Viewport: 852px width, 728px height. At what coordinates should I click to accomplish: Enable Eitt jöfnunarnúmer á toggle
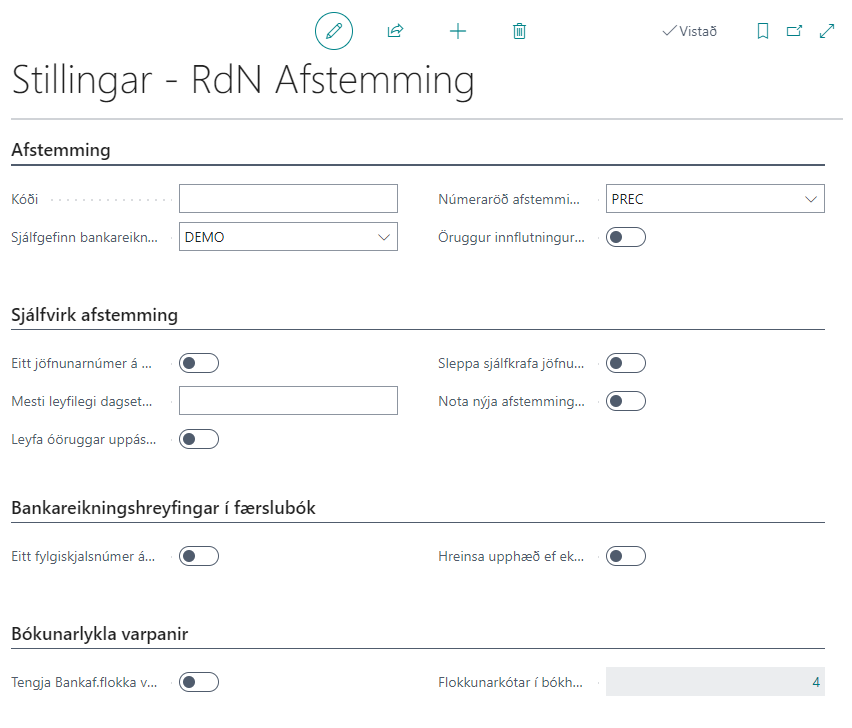[198, 363]
